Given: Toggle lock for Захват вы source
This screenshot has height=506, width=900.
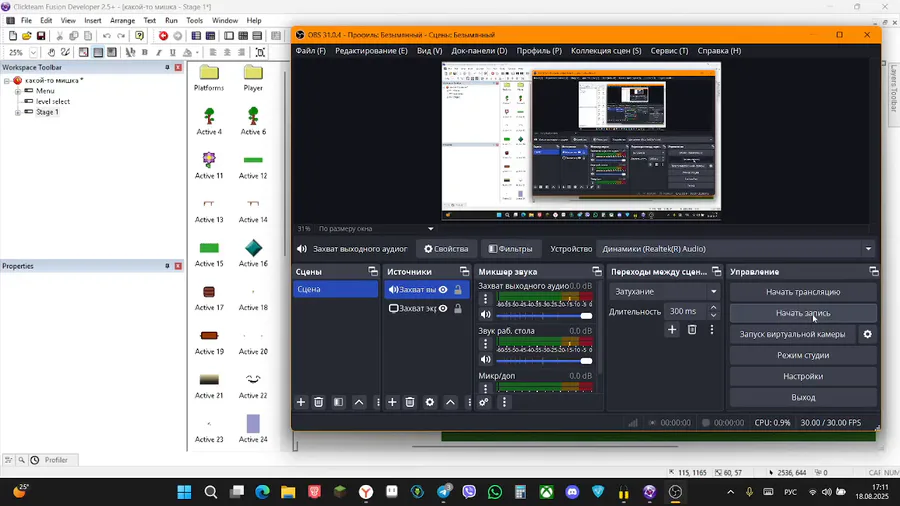Looking at the screenshot, I should pos(458,290).
